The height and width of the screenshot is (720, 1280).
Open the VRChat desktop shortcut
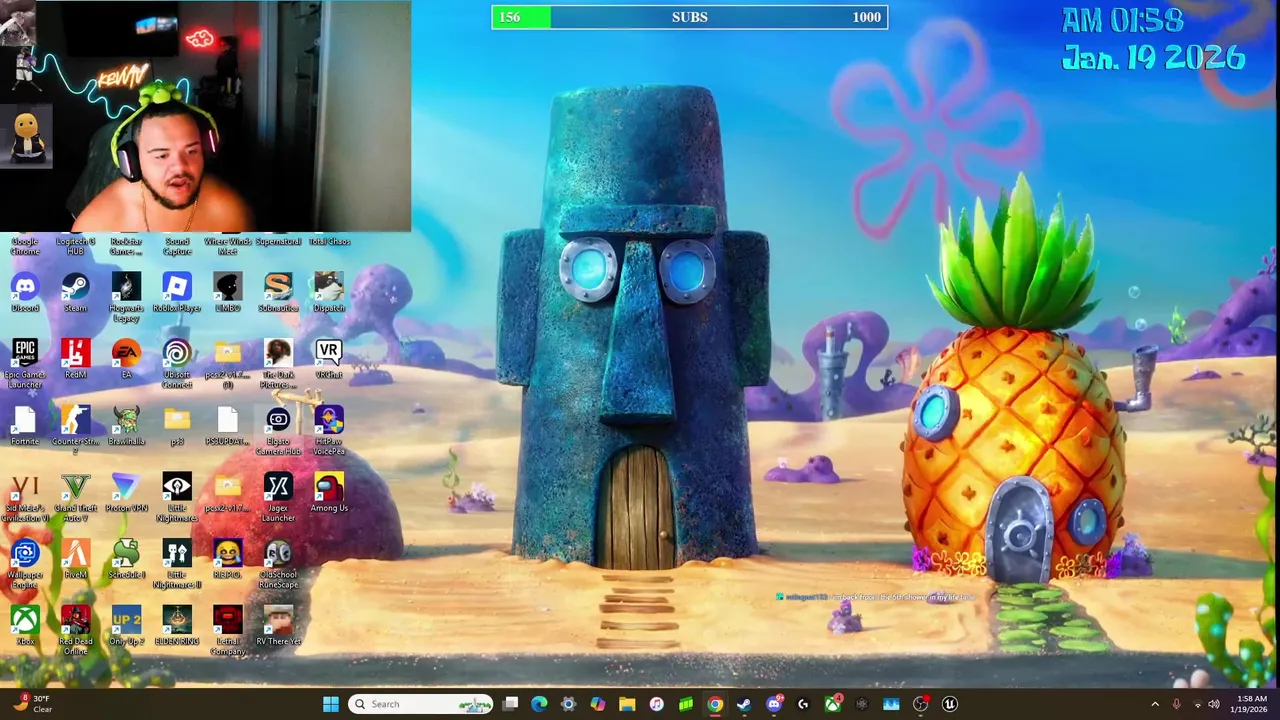click(x=329, y=359)
